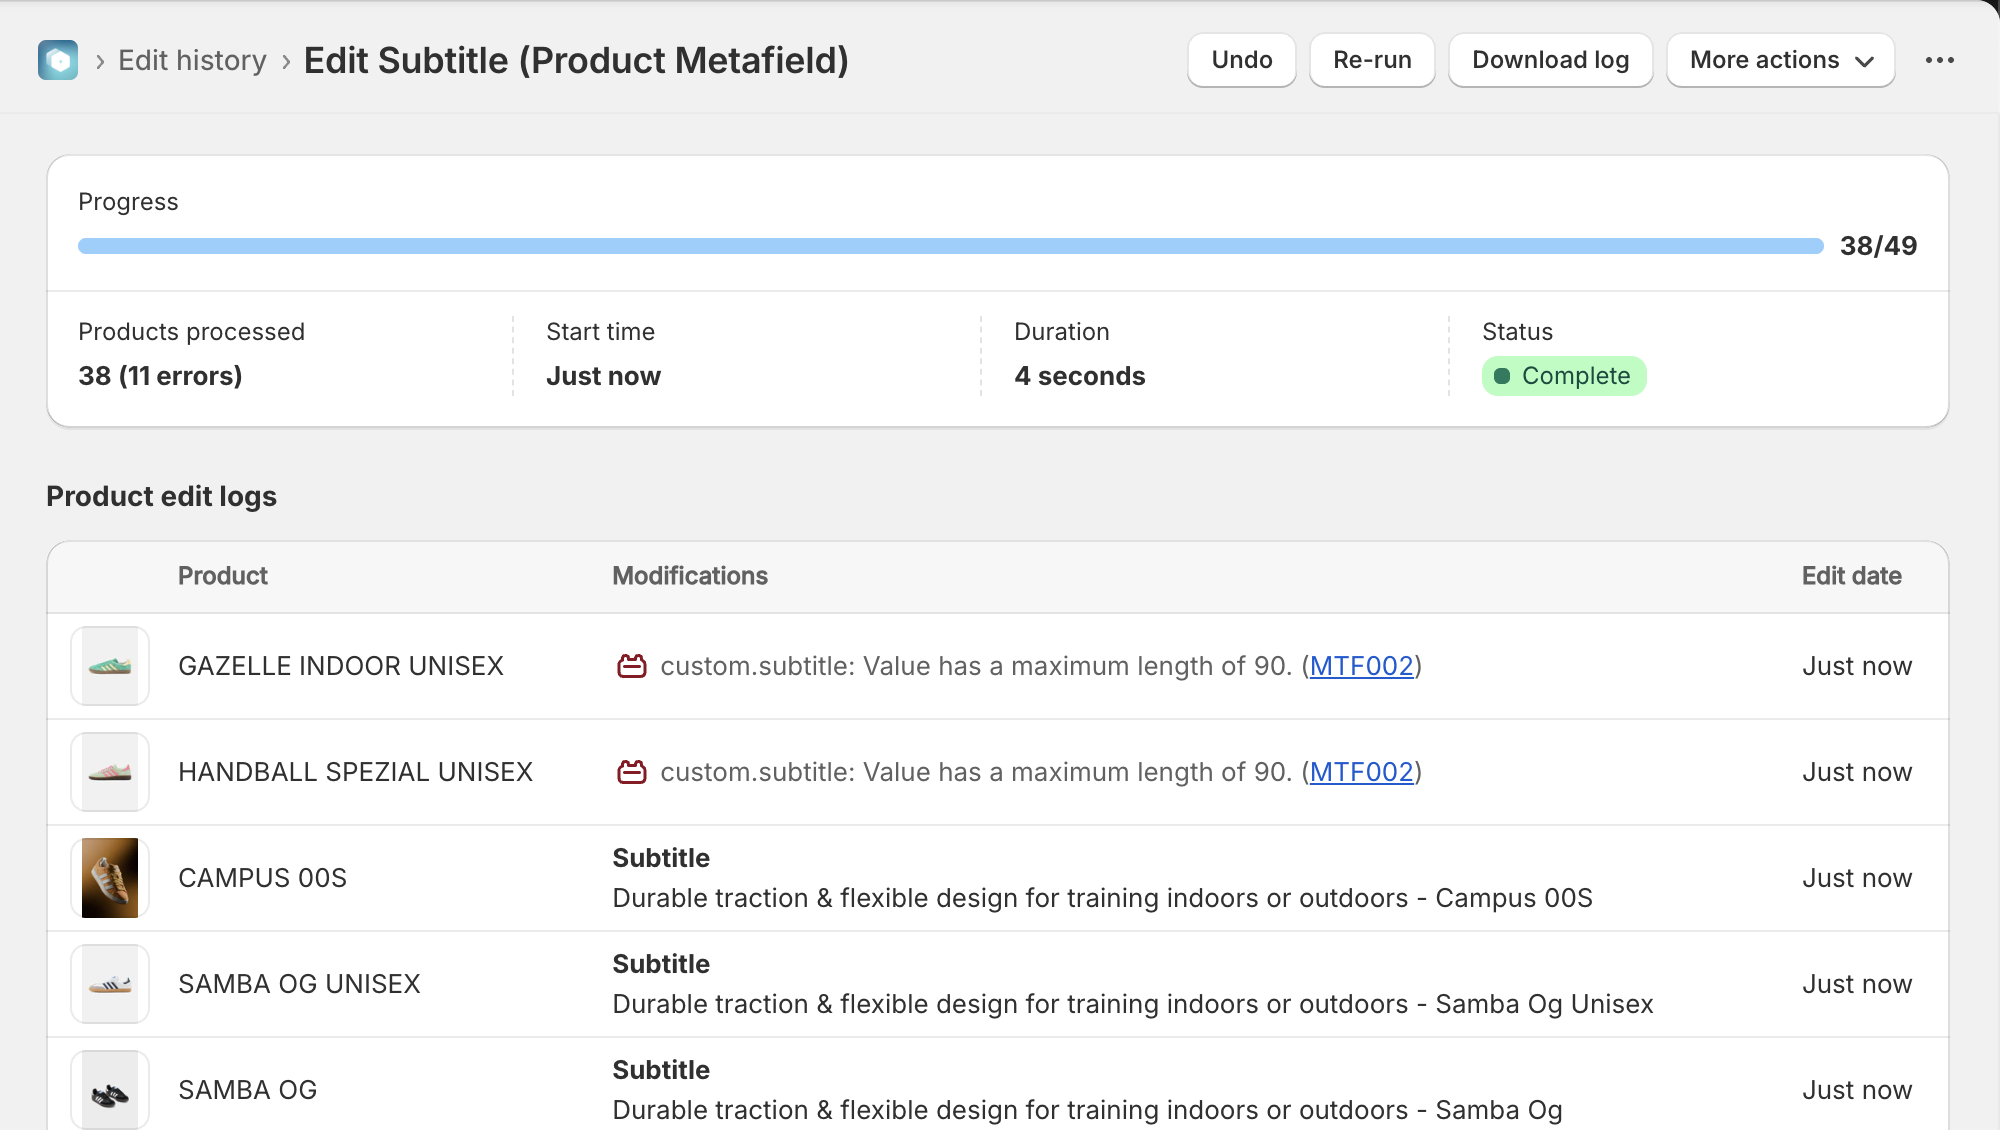Image resolution: width=2000 pixels, height=1130 pixels.
Task: Open Samba OG product thumbnail
Action: (110, 1090)
